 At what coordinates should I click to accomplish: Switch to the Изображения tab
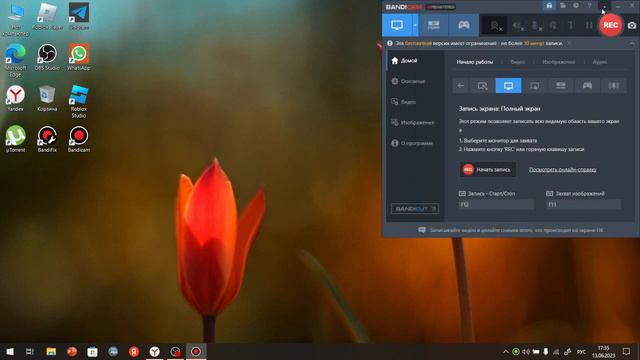tap(559, 62)
